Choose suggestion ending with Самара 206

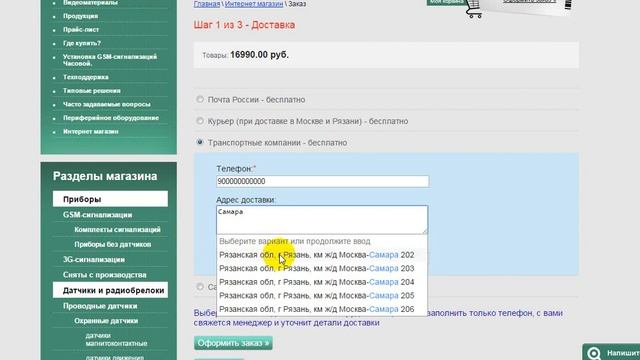322,309
